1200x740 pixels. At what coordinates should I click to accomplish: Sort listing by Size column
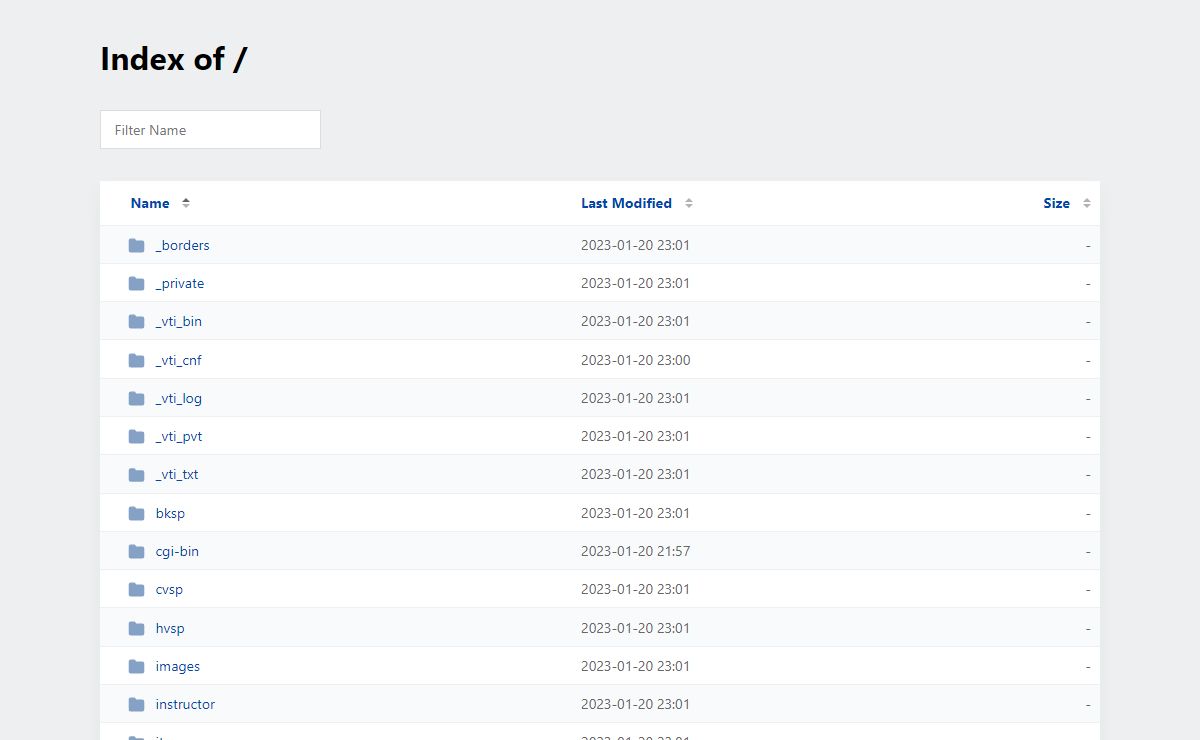(x=1056, y=203)
